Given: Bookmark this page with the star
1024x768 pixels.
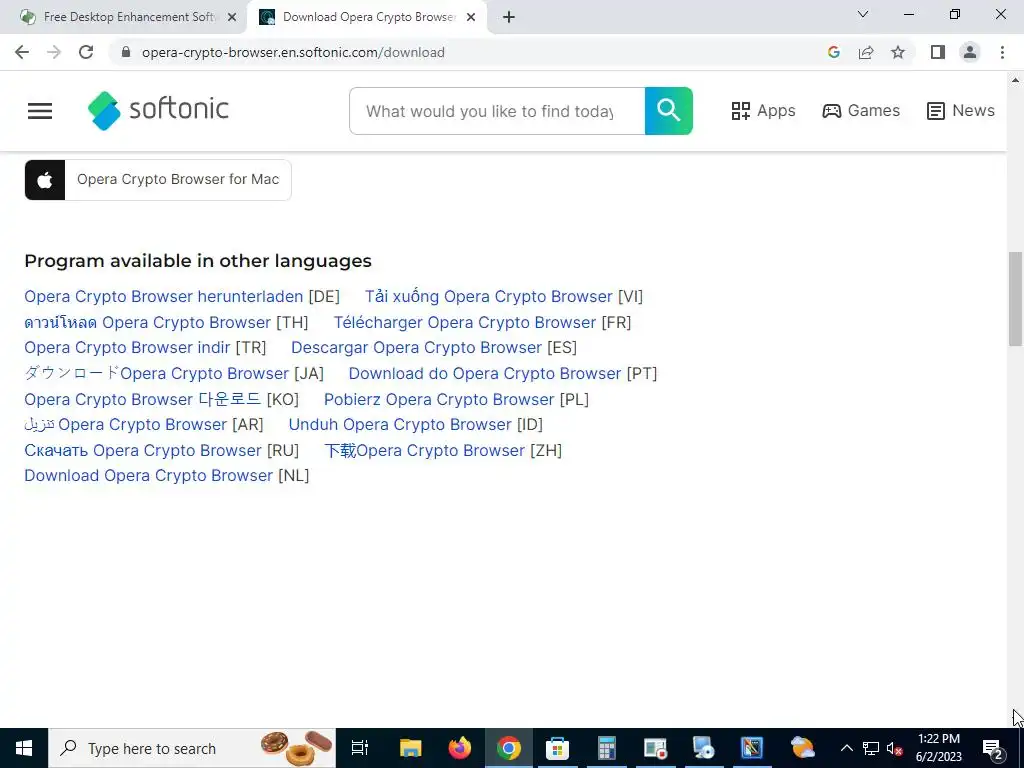Looking at the screenshot, I should [x=898, y=52].
